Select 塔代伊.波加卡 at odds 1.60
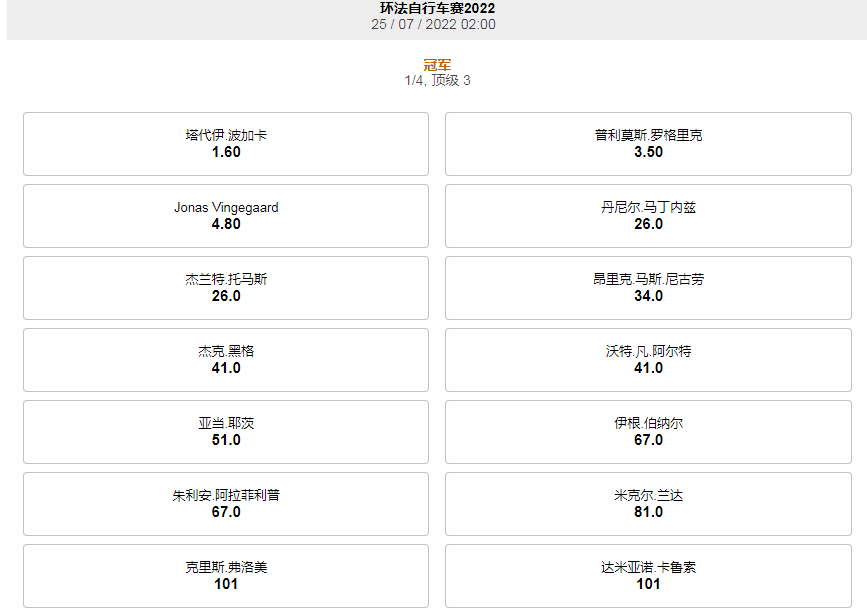Screen dimensions: 867x613 click(x=225, y=144)
